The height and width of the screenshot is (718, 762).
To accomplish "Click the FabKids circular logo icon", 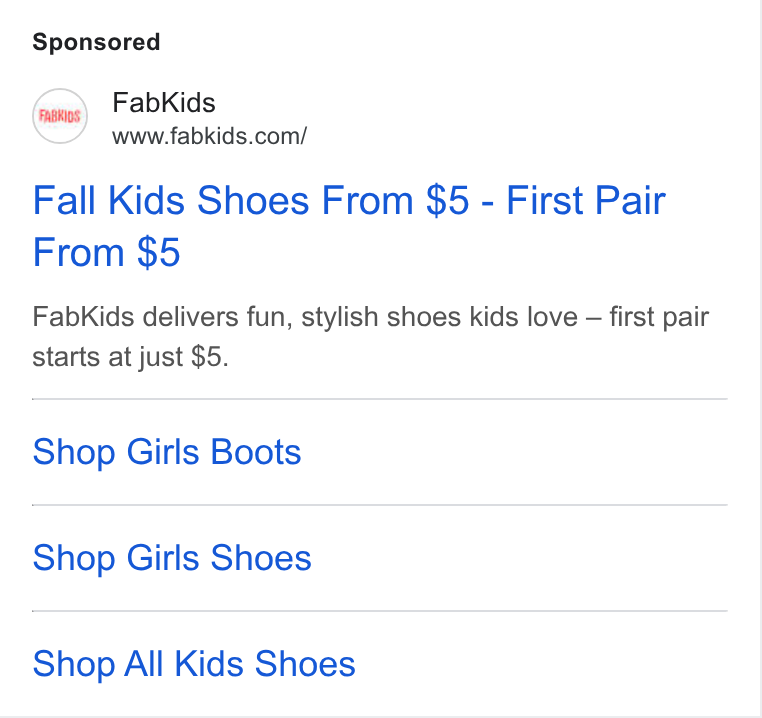I will point(60,116).
